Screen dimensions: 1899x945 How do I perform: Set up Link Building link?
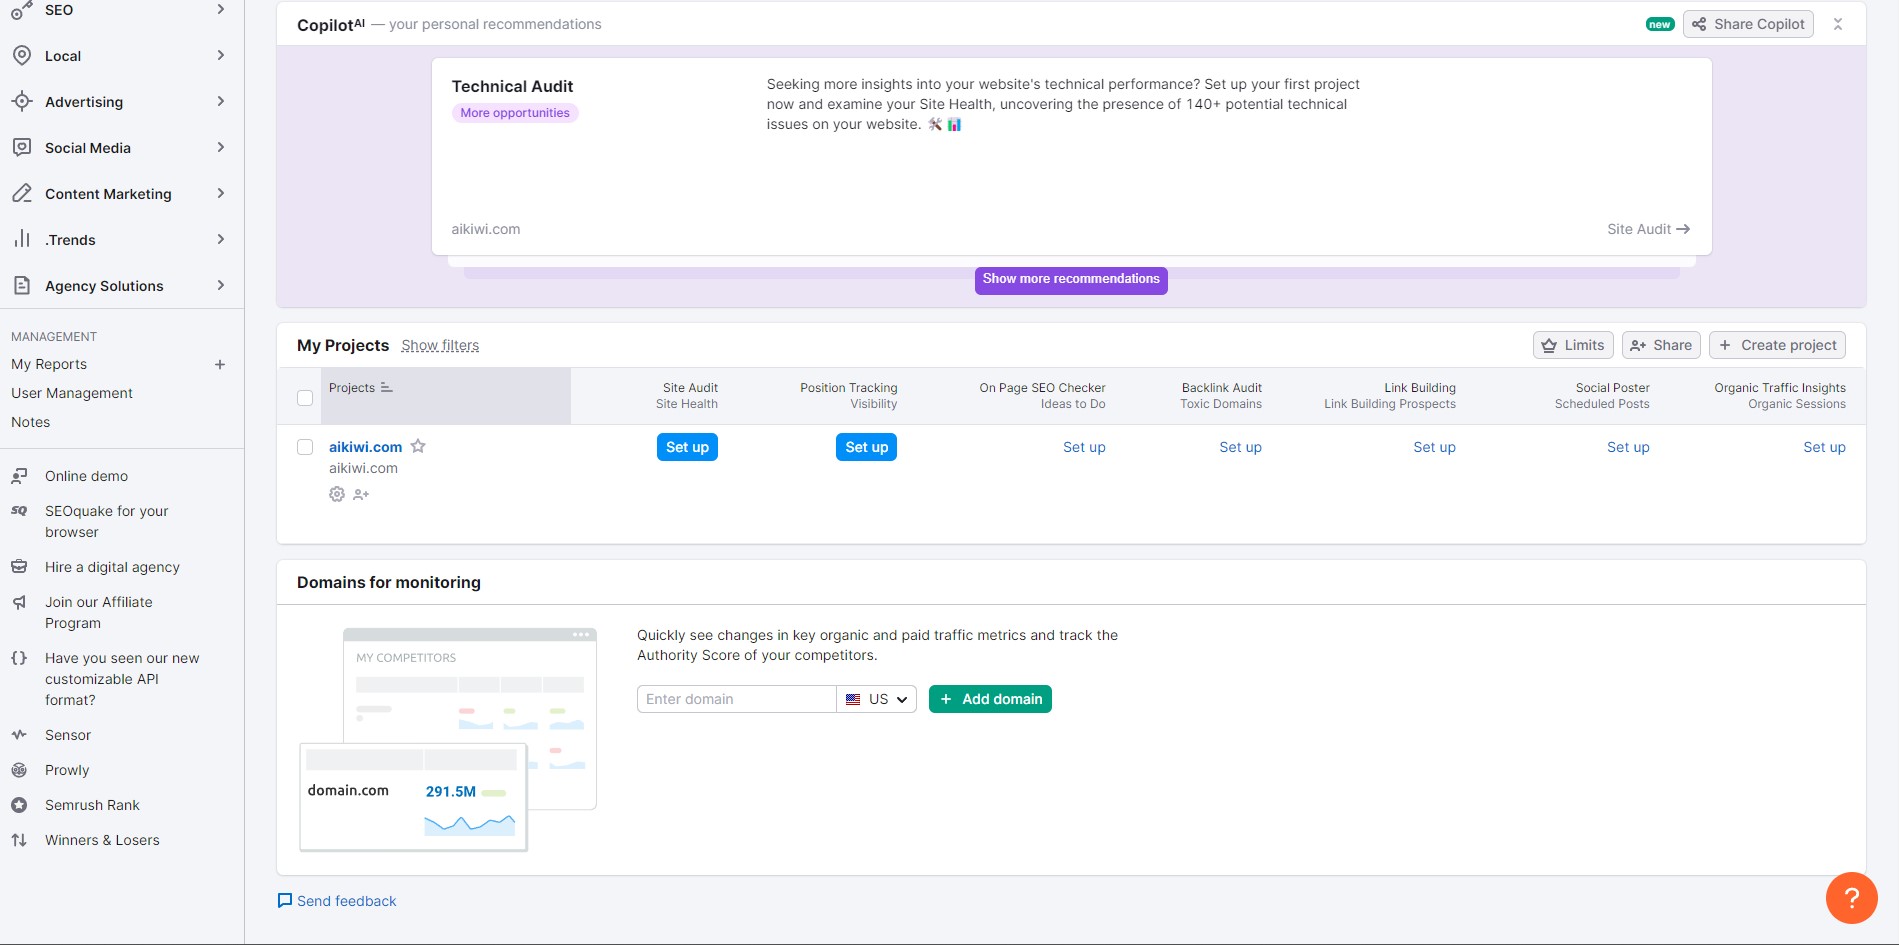coord(1434,447)
